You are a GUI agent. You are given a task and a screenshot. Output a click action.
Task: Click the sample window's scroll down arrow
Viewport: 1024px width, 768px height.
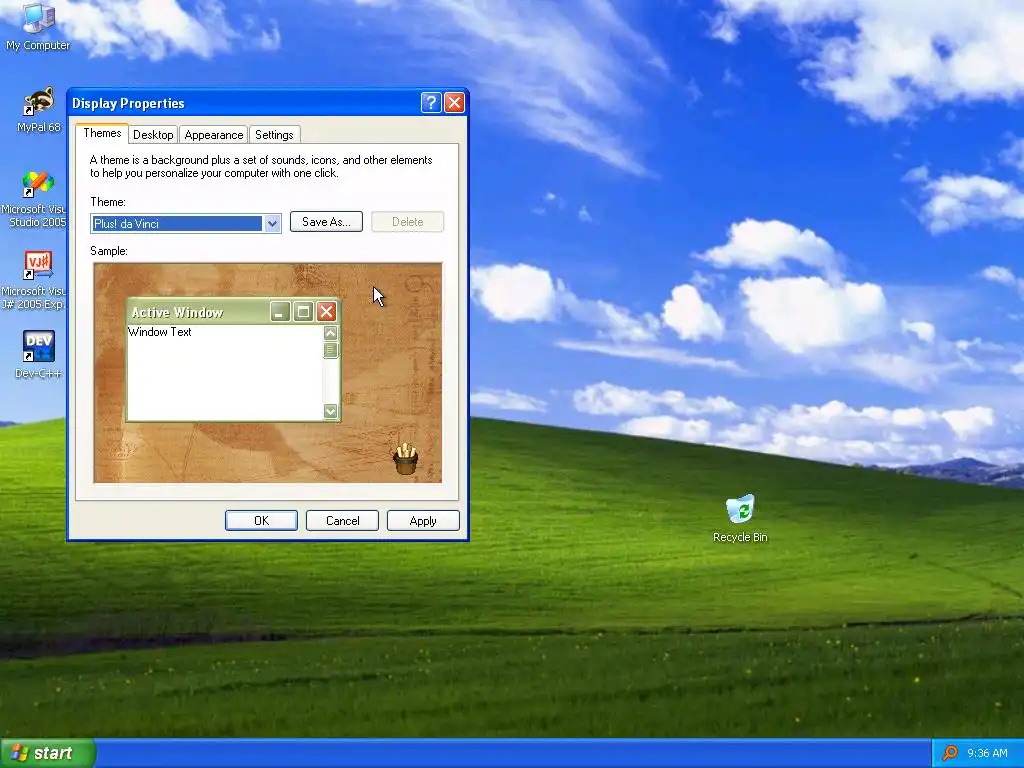point(330,411)
